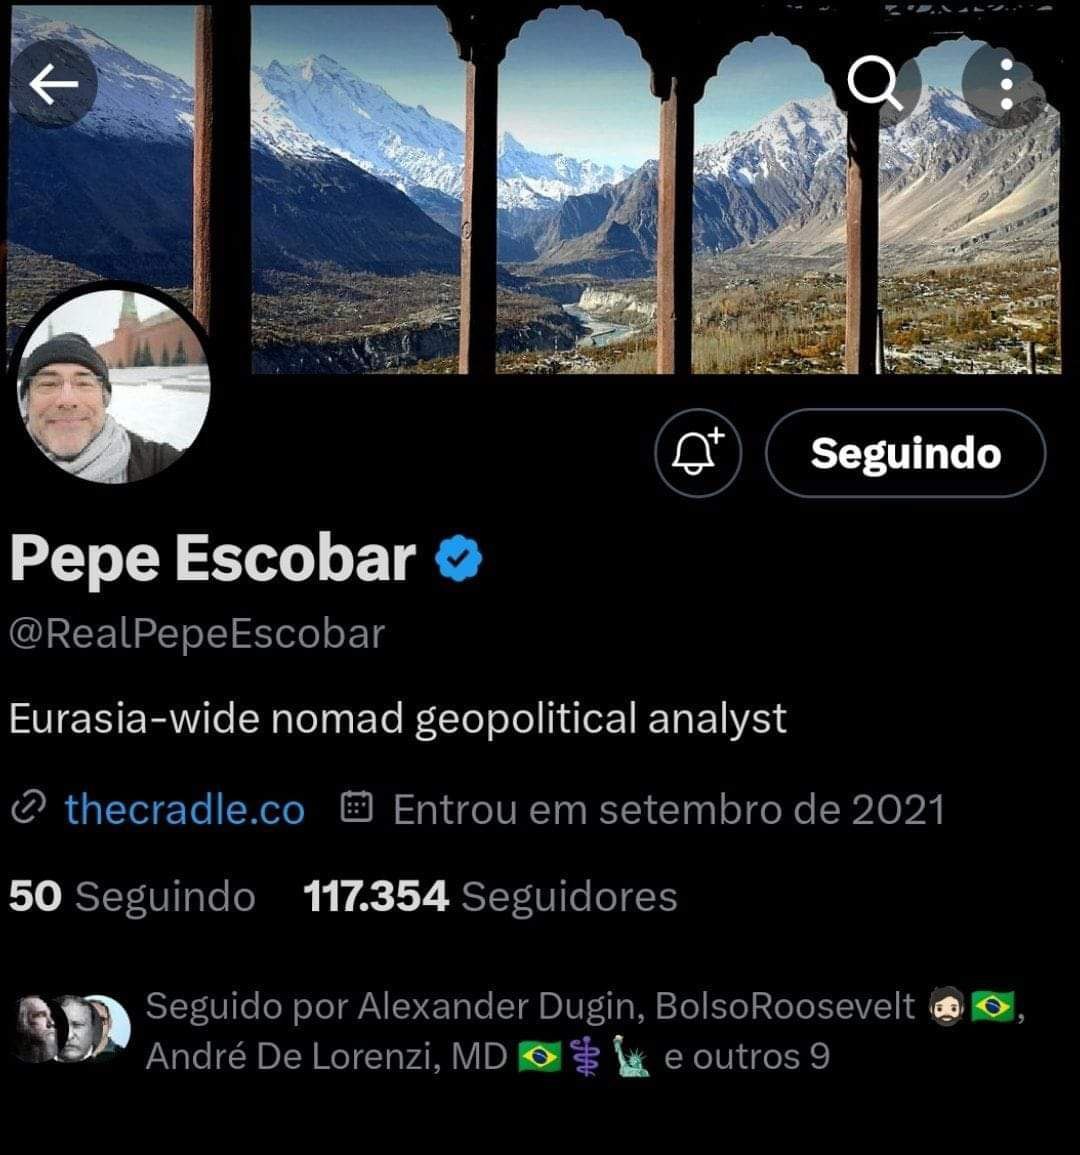Image resolution: width=1080 pixels, height=1155 pixels.
Task: Select the @RealPepeEscobar handle text
Action: [197, 633]
